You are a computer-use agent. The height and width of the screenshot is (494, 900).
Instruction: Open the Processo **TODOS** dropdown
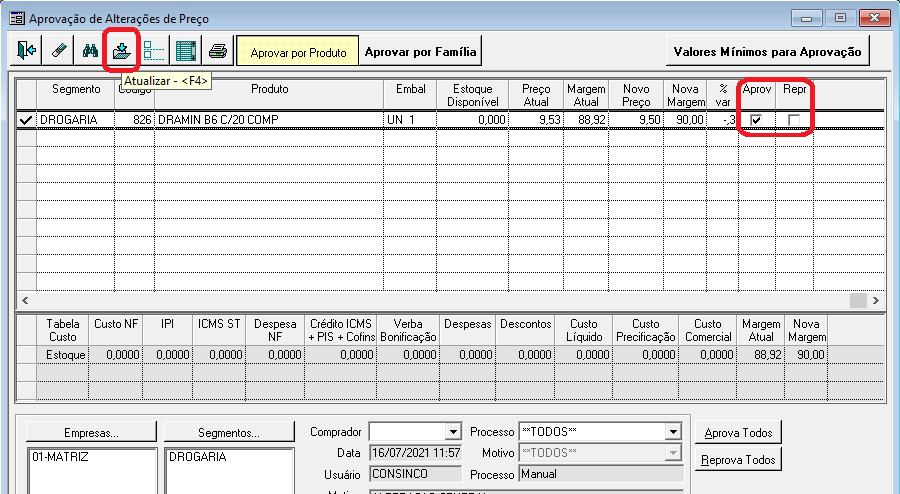pos(673,432)
